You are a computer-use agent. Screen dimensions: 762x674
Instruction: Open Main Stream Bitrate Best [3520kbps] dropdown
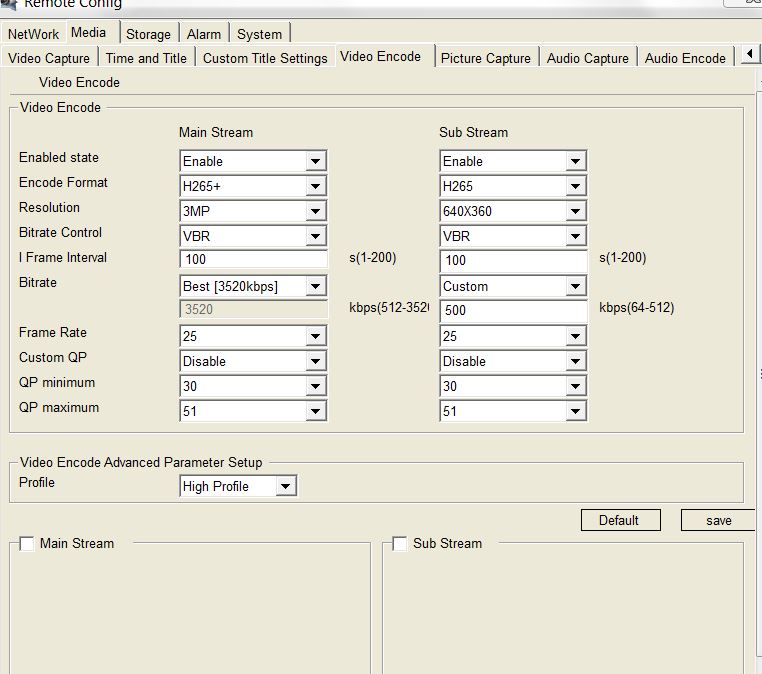(x=253, y=286)
